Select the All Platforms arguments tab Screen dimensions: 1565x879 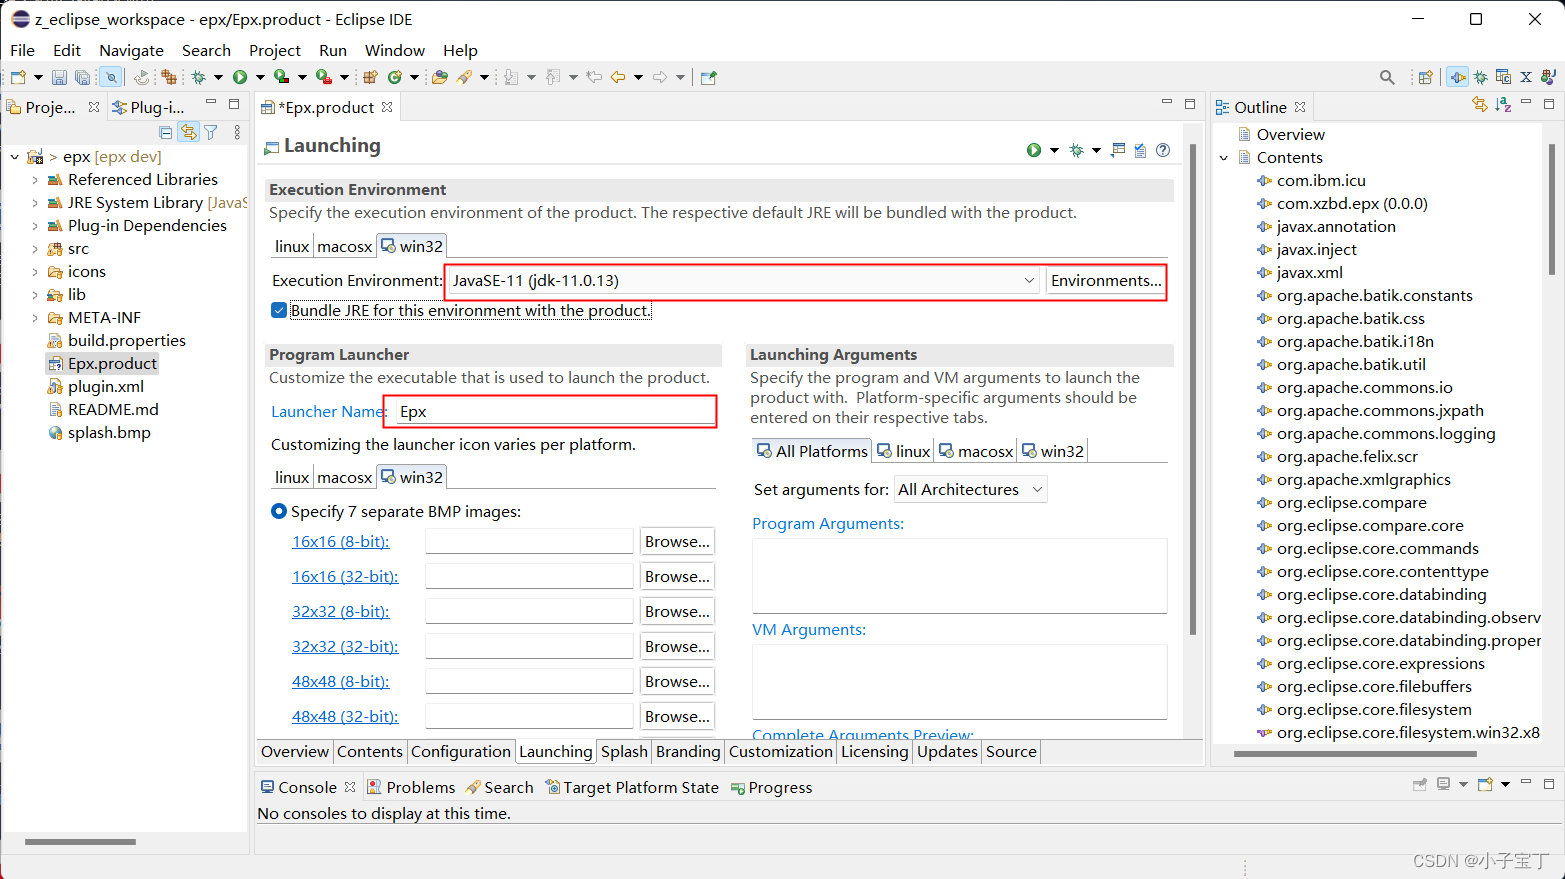tap(812, 451)
